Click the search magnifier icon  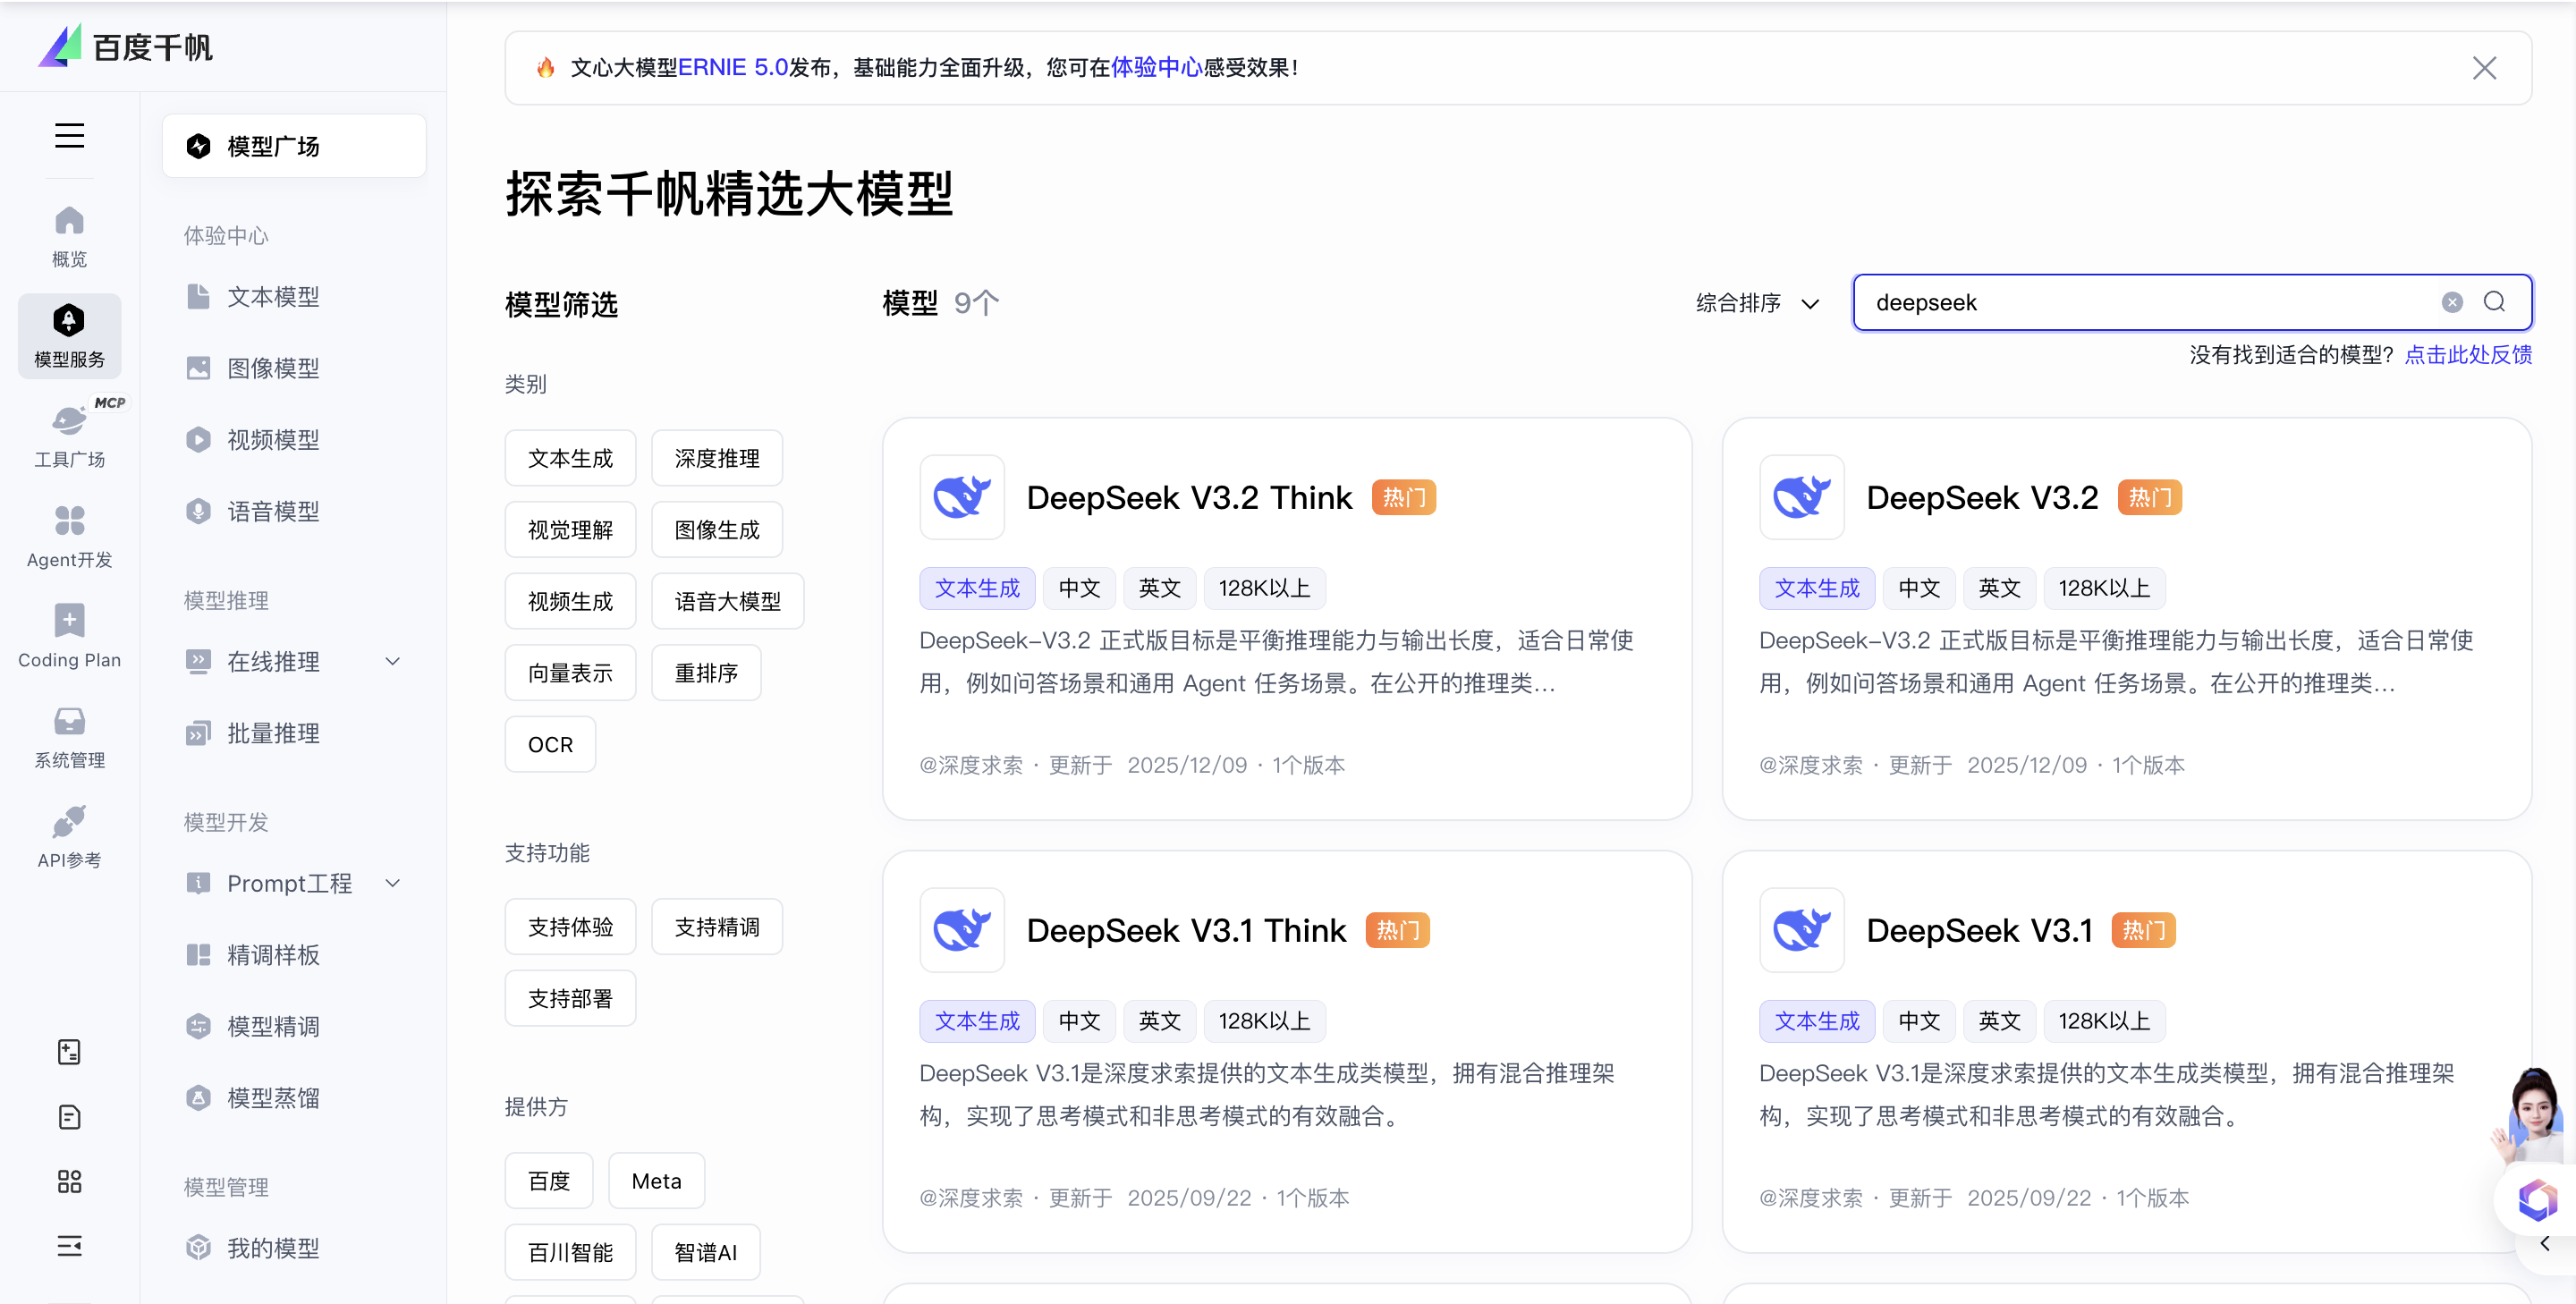click(2494, 302)
